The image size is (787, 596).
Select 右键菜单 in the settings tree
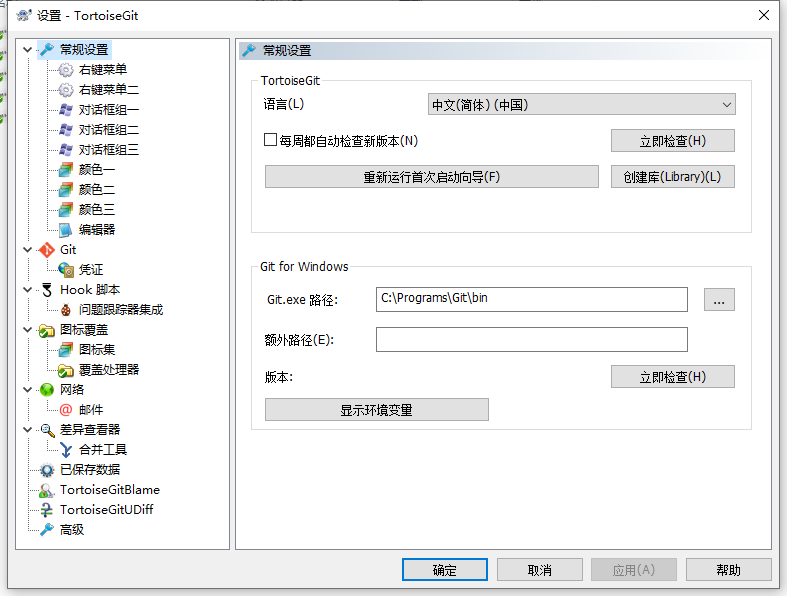point(103,70)
